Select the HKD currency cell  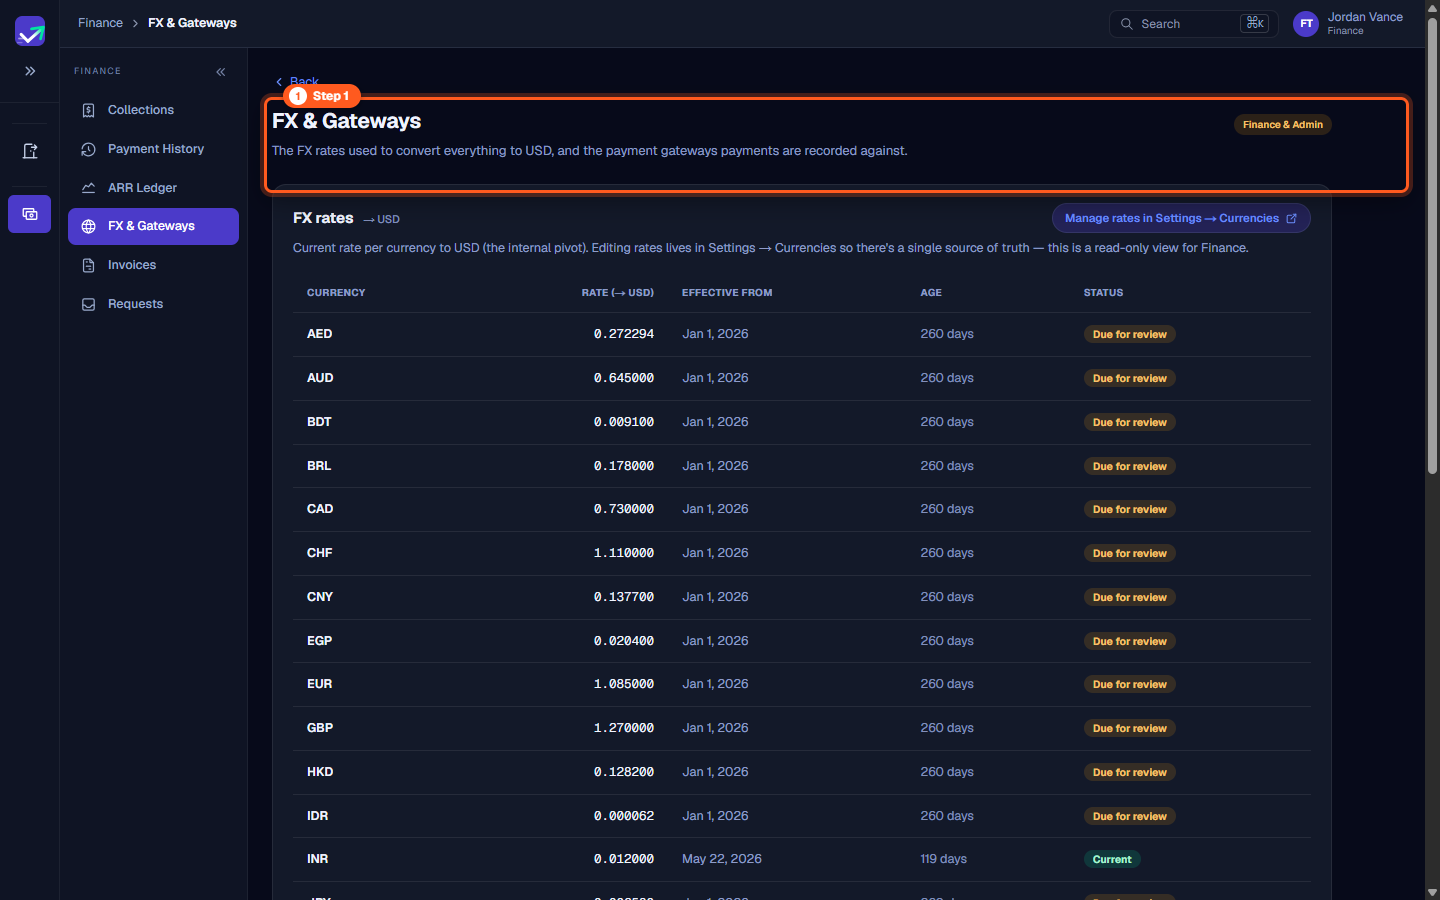[x=320, y=772]
